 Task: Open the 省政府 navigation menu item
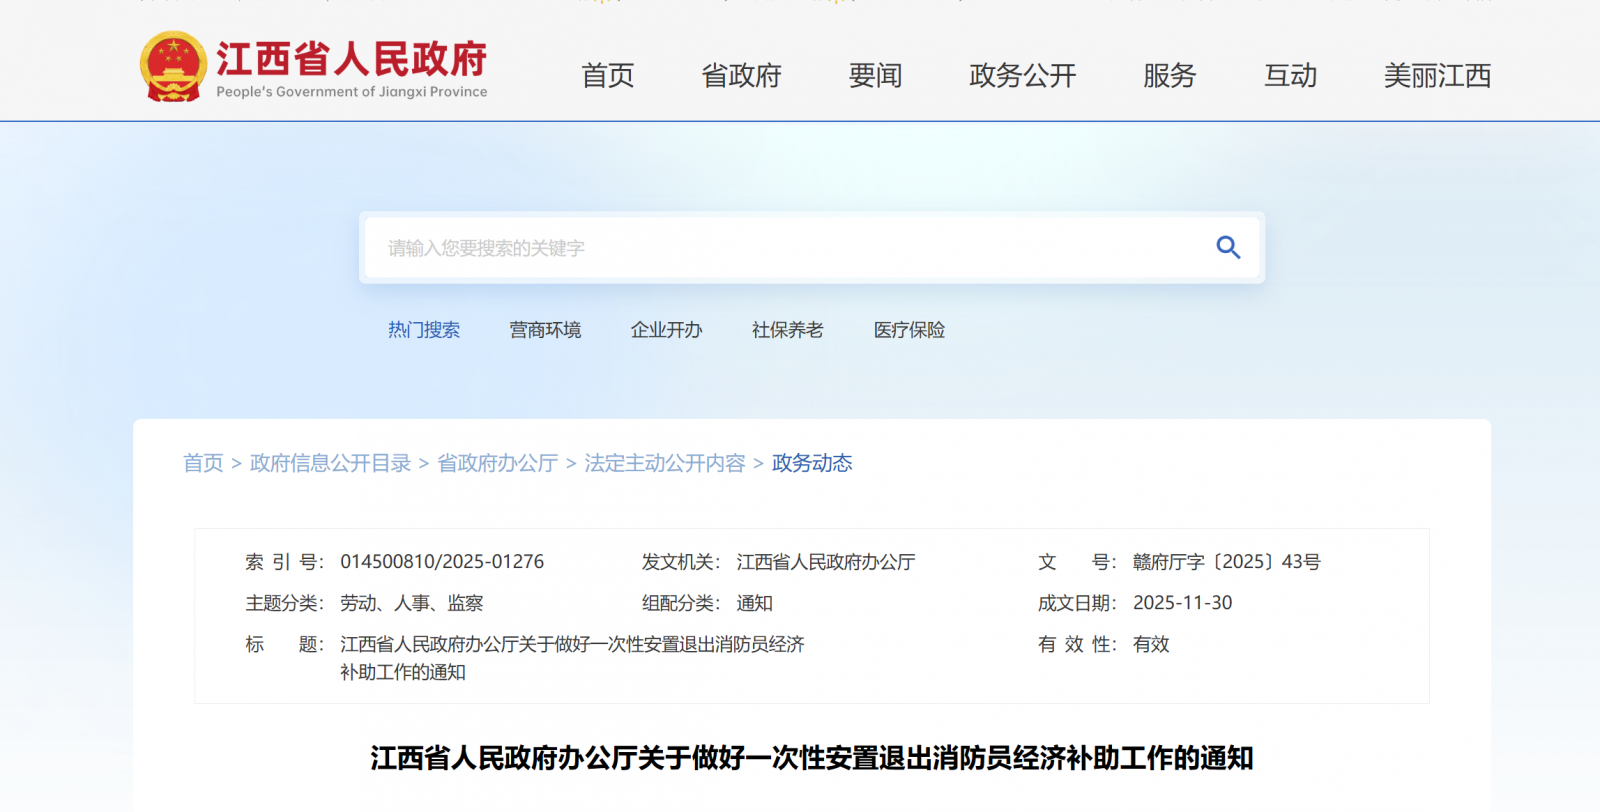point(741,76)
